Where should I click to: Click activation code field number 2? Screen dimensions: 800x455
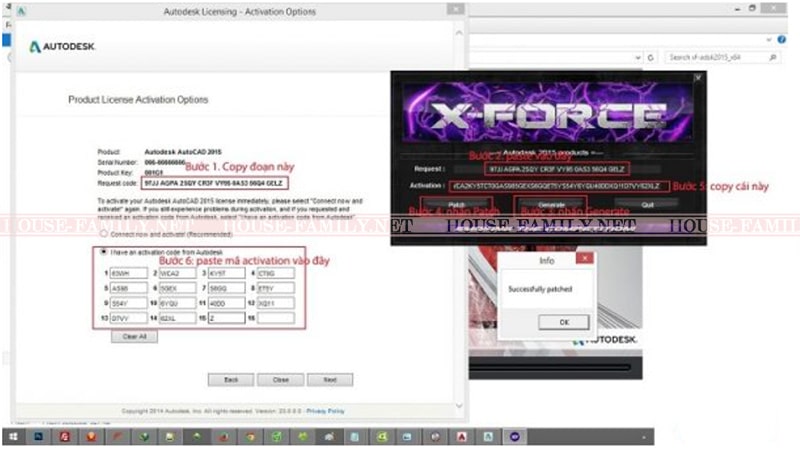click(x=178, y=273)
